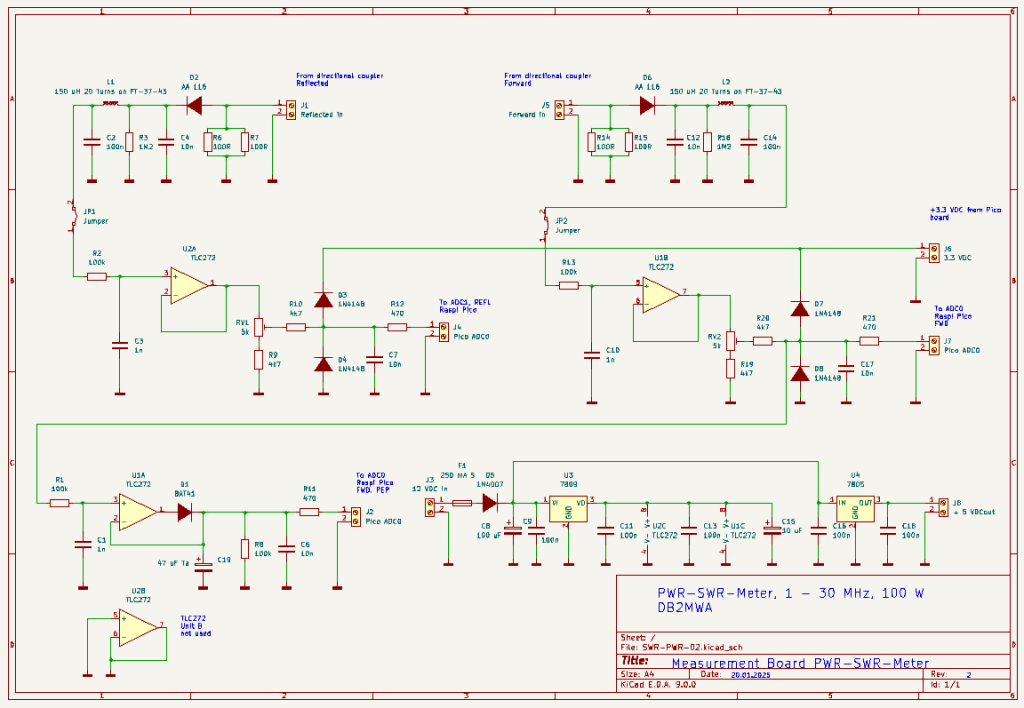Select the 'From directional coupler Reflected' note
Image resolution: width=1024 pixels, height=708 pixels.
pos(339,80)
